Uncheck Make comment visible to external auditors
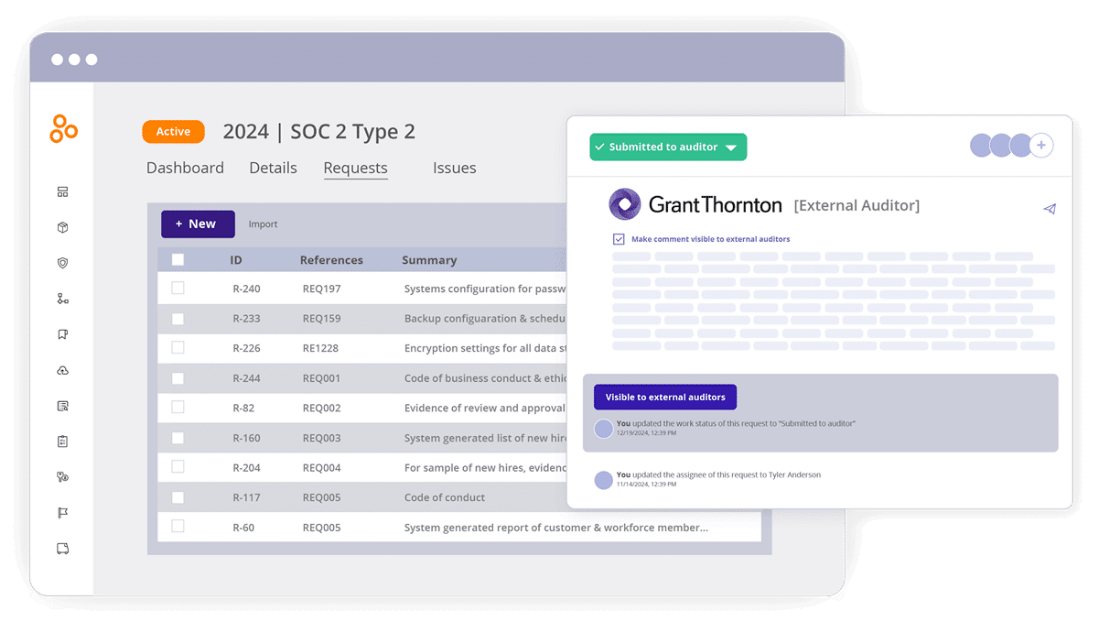 (x=619, y=239)
